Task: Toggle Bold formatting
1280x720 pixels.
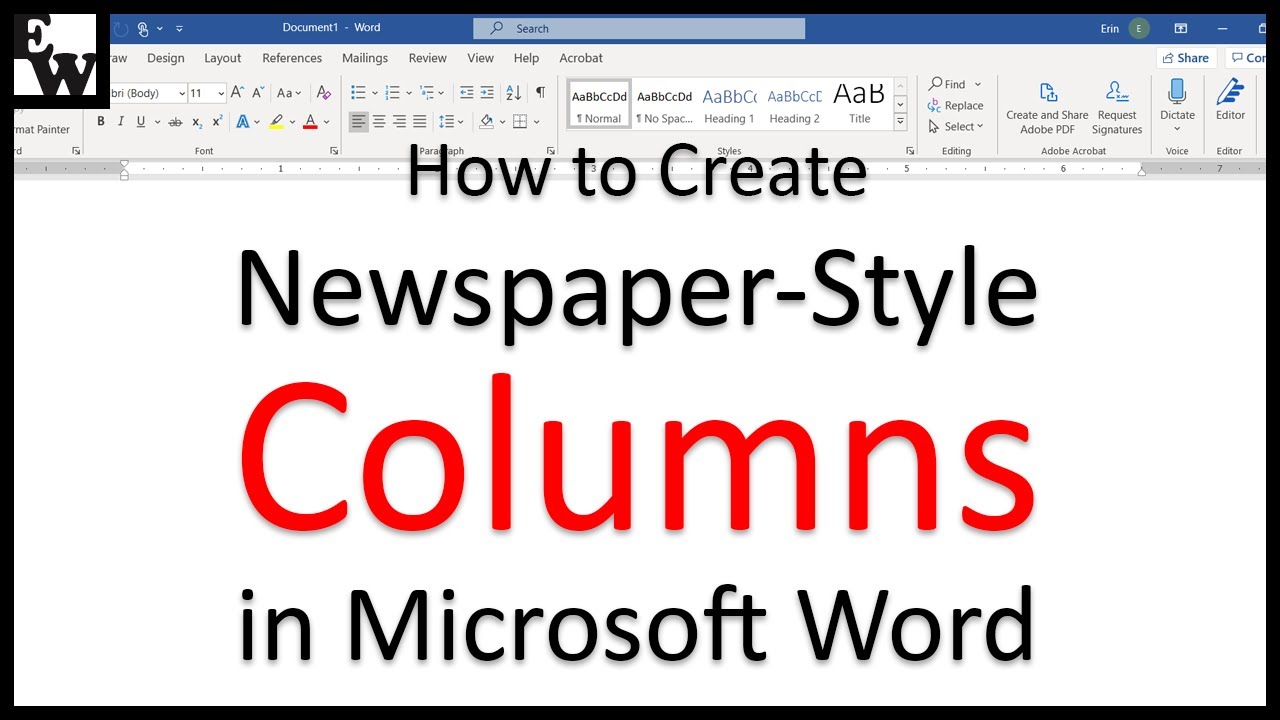Action: coord(101,122)
